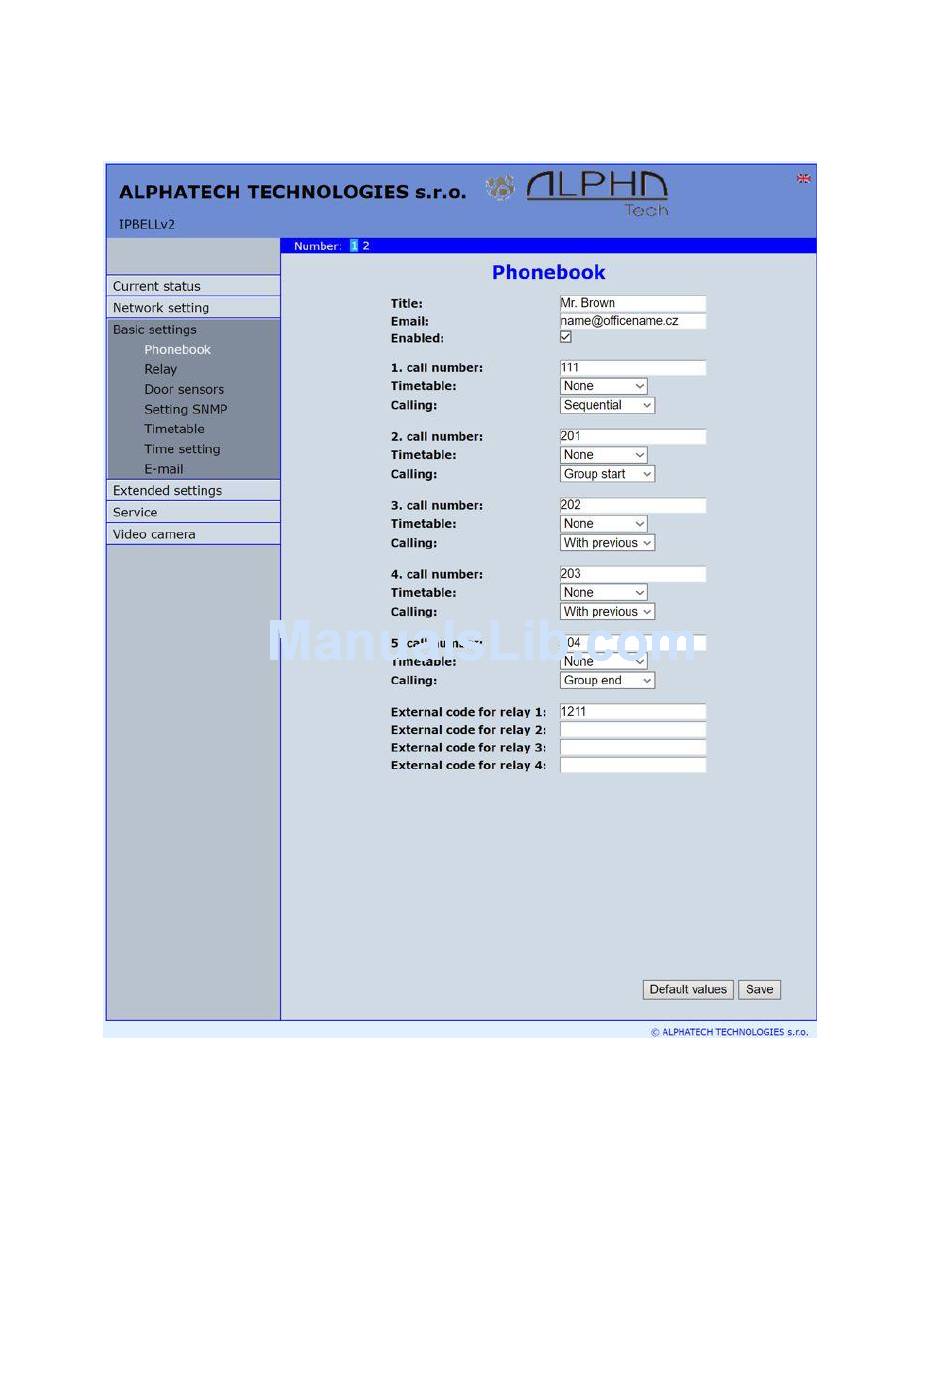Open Calling dropdown for call number 3
This screenshot has height=1391, width=950.
pos(608,543)
